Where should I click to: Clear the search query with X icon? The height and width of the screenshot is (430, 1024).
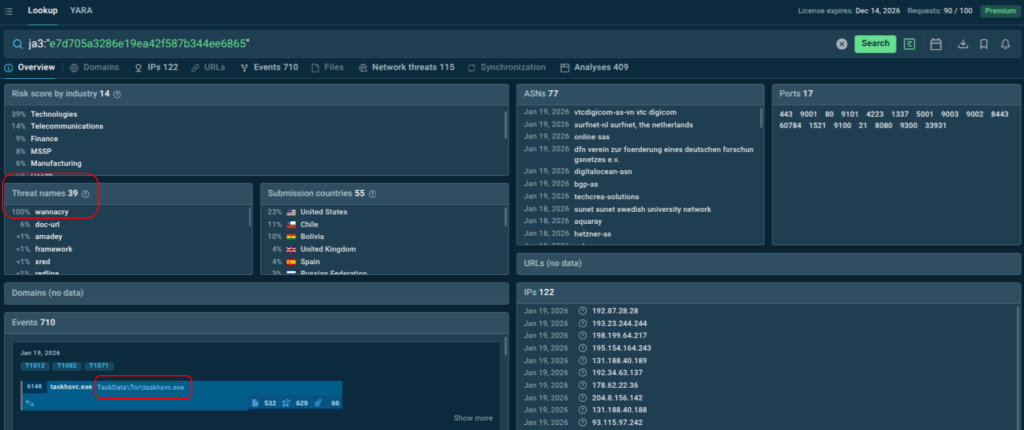click(x=842, y=44)
